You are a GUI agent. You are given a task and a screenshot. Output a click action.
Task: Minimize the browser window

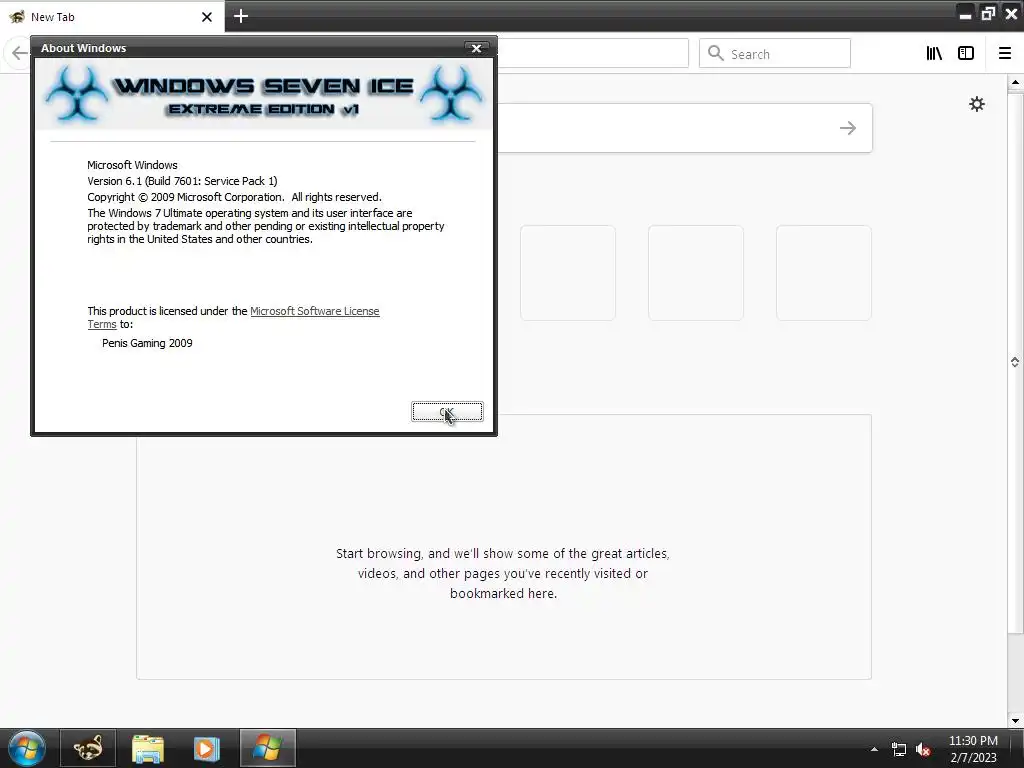click(965, 14)
